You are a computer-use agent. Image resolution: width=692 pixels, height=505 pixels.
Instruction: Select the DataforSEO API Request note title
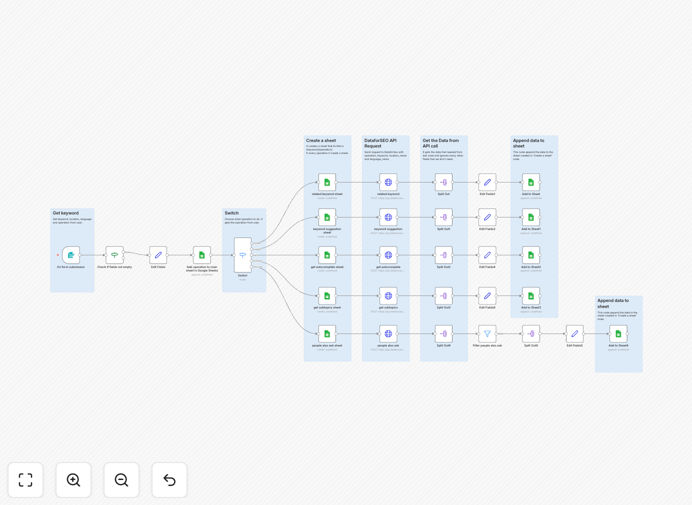click(380, 143)
